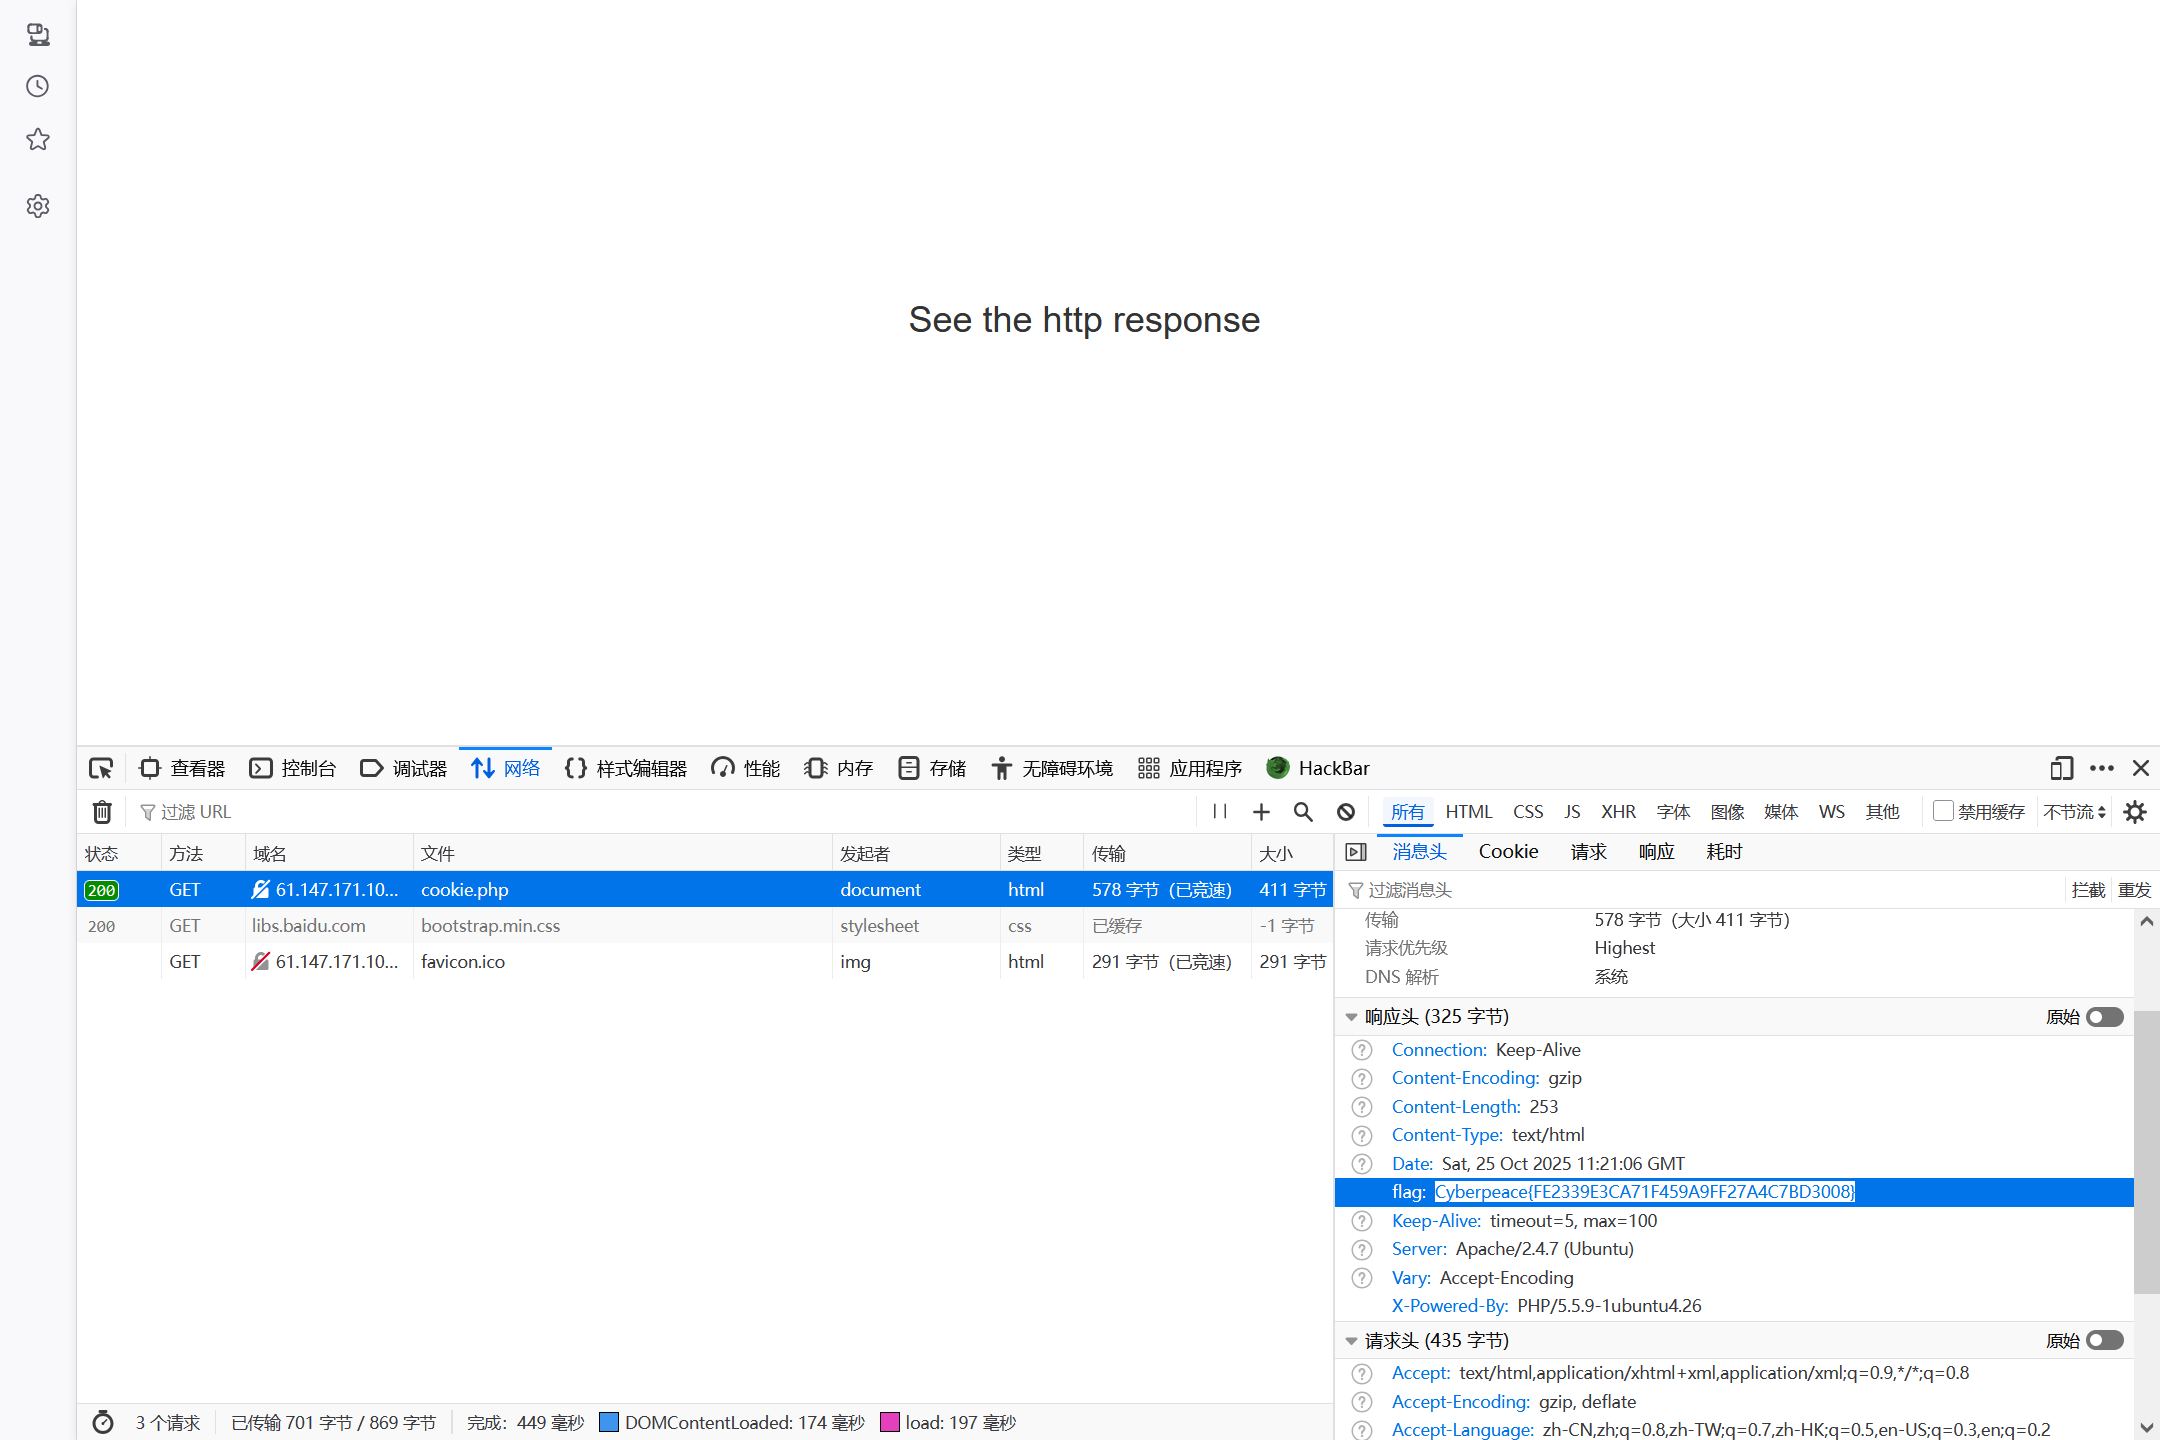The width and height of the screenshot is (2160, 1440).
Task: Open the 不节流 throttling dropdown
Action: click(2074, 812)
